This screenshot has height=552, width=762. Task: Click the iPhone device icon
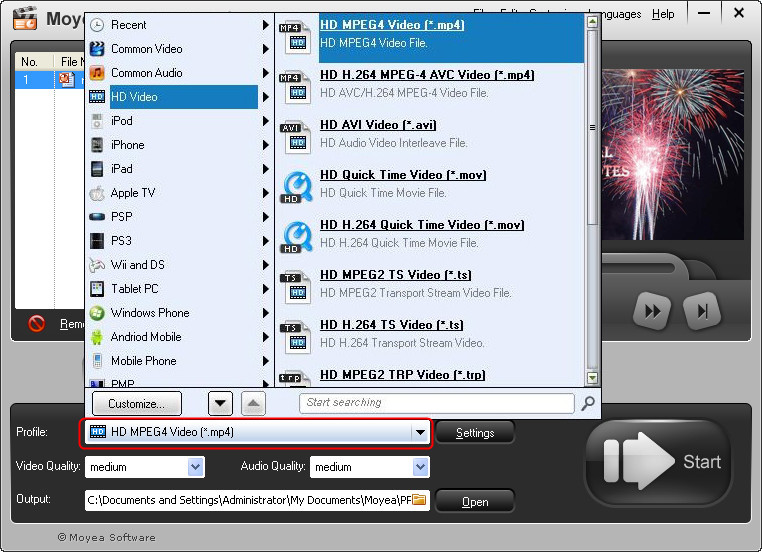(x=97, y=145)
